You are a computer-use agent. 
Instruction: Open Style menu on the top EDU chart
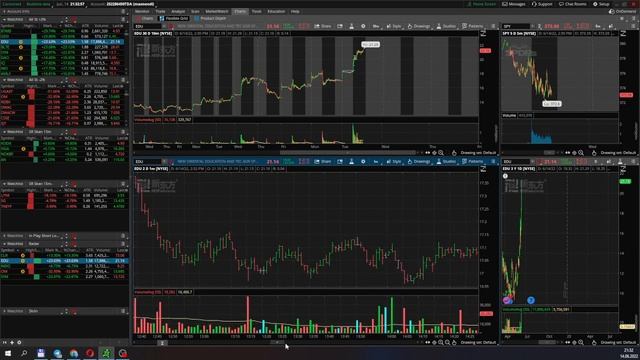pos(394,26)
